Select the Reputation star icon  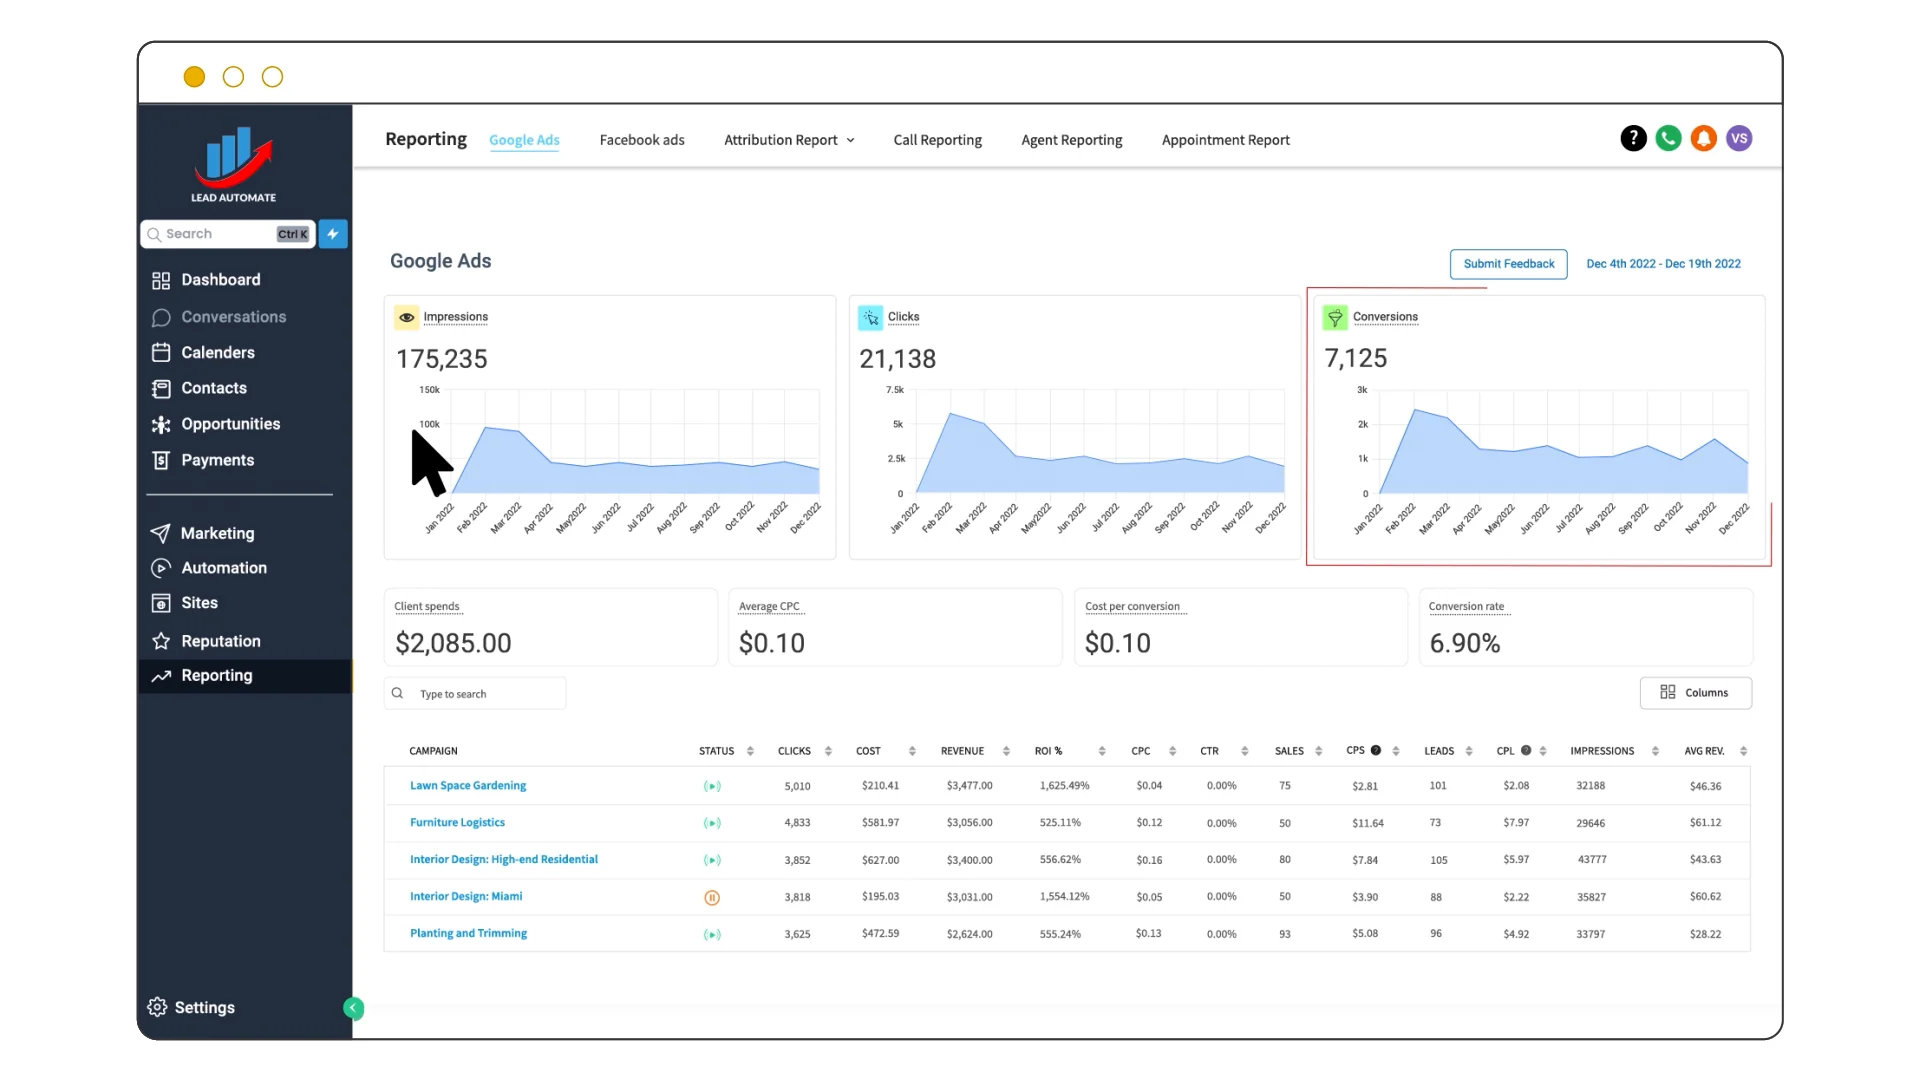click(161, 641)
